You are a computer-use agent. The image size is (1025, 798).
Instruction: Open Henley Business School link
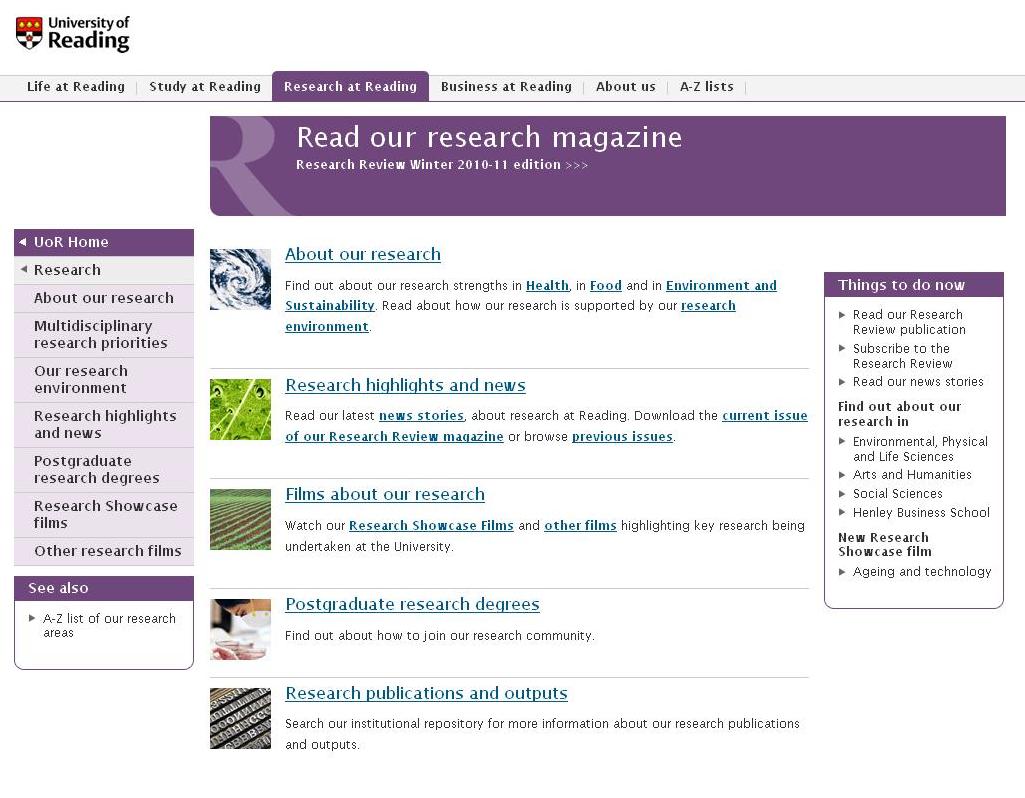click(921, 513)
